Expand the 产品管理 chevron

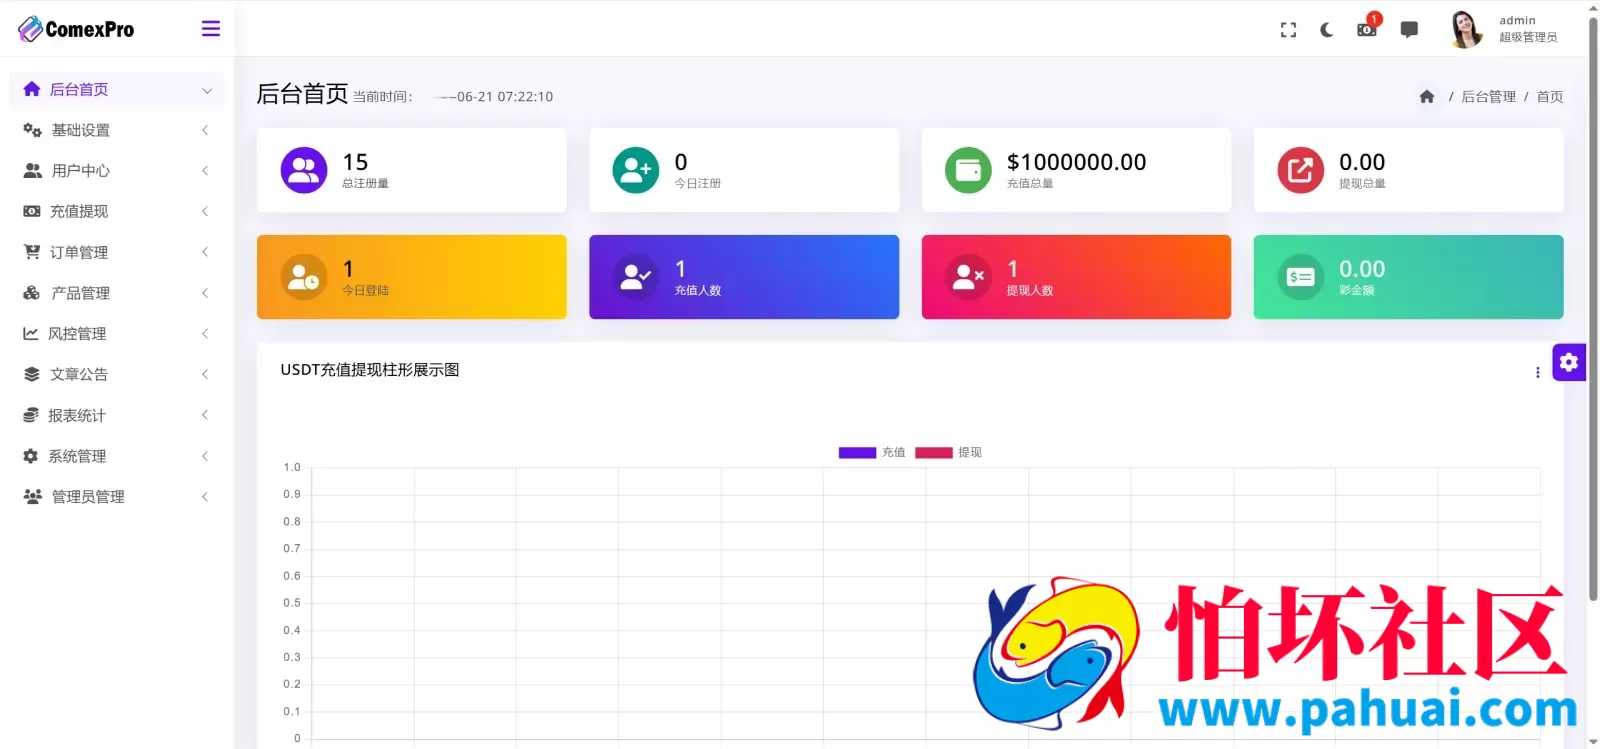pyautogui.click(x=205, y=293)
